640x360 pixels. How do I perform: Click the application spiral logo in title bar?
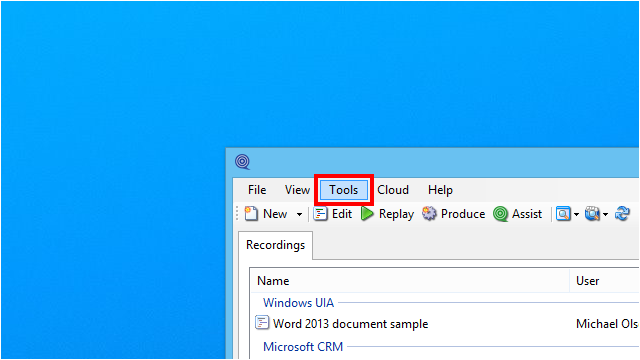[x=242, y=162]
